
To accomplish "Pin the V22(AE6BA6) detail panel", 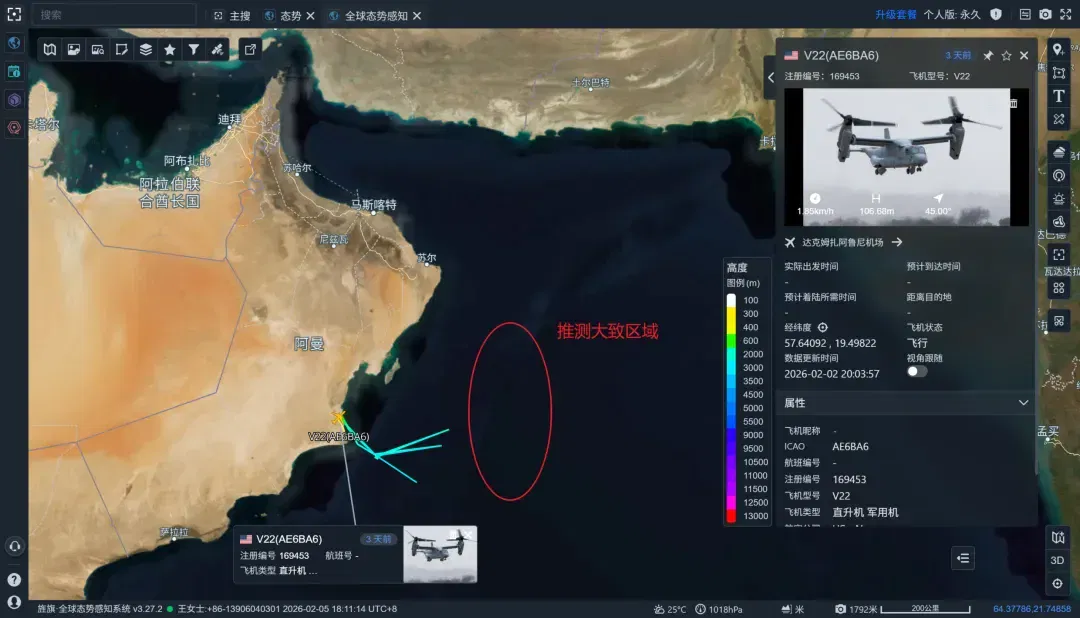I will [988, 56].
